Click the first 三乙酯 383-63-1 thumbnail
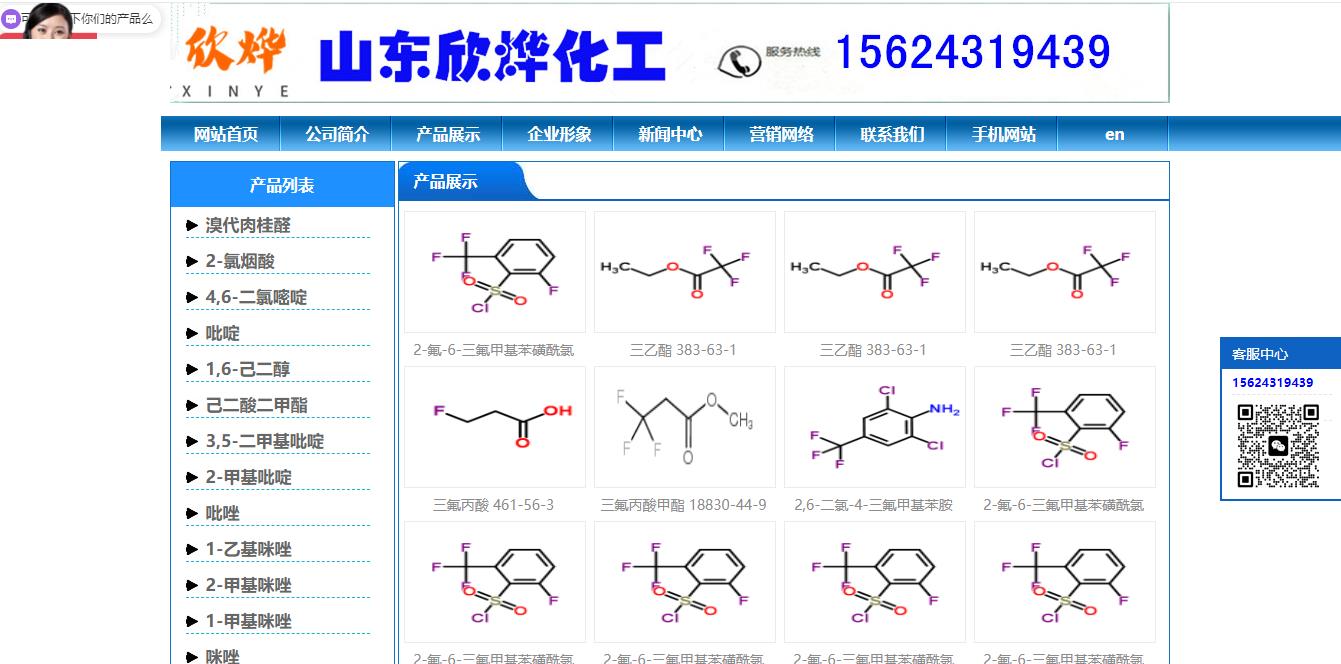The height and width of the screenshot is (664, 1341). click(684, 270)
